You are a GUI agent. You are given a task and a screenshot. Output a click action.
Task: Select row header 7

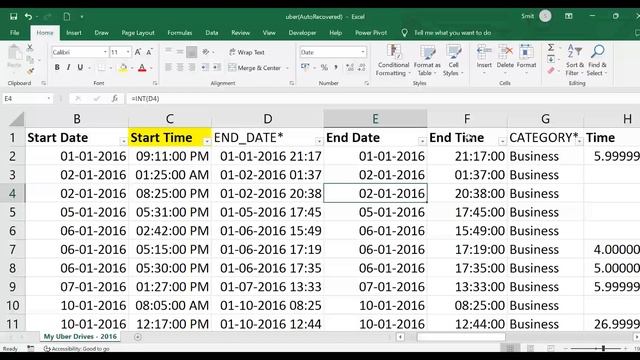tap(13, 249)
